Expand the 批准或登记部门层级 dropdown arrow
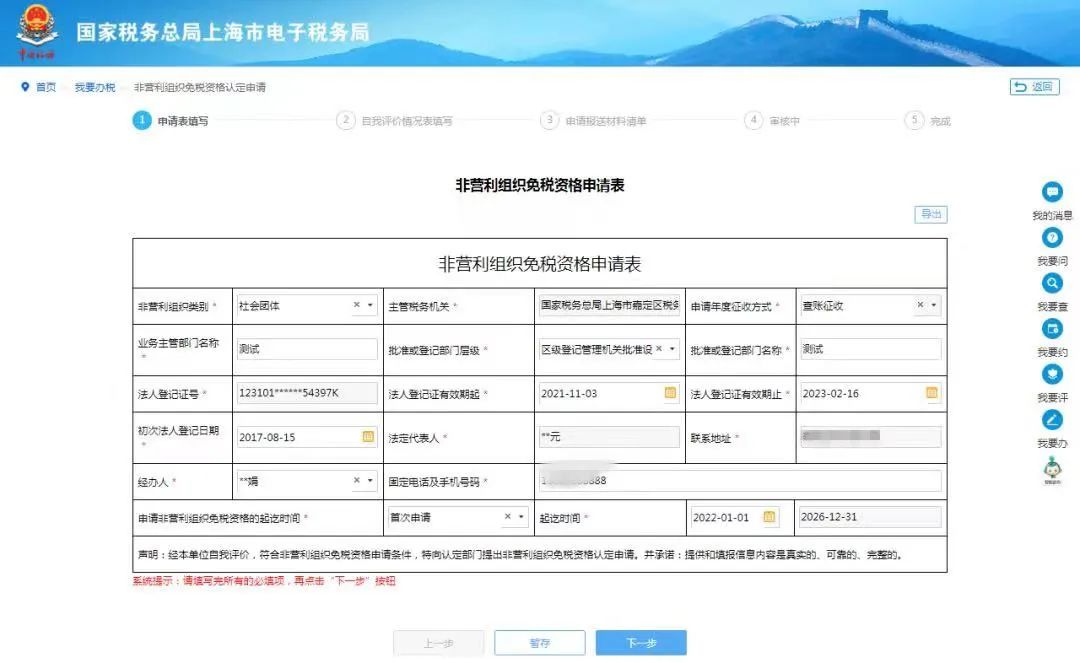 [x=672, y=349]
